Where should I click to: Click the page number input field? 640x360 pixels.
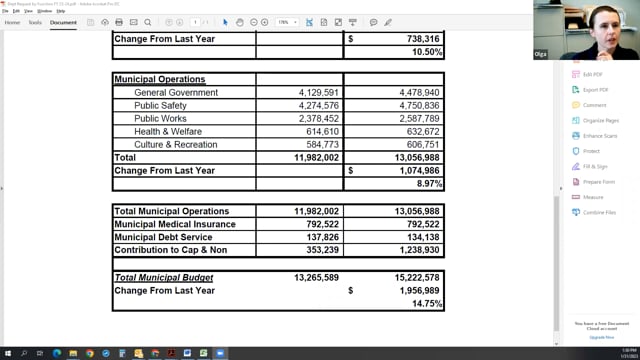[x=196, y=22]
